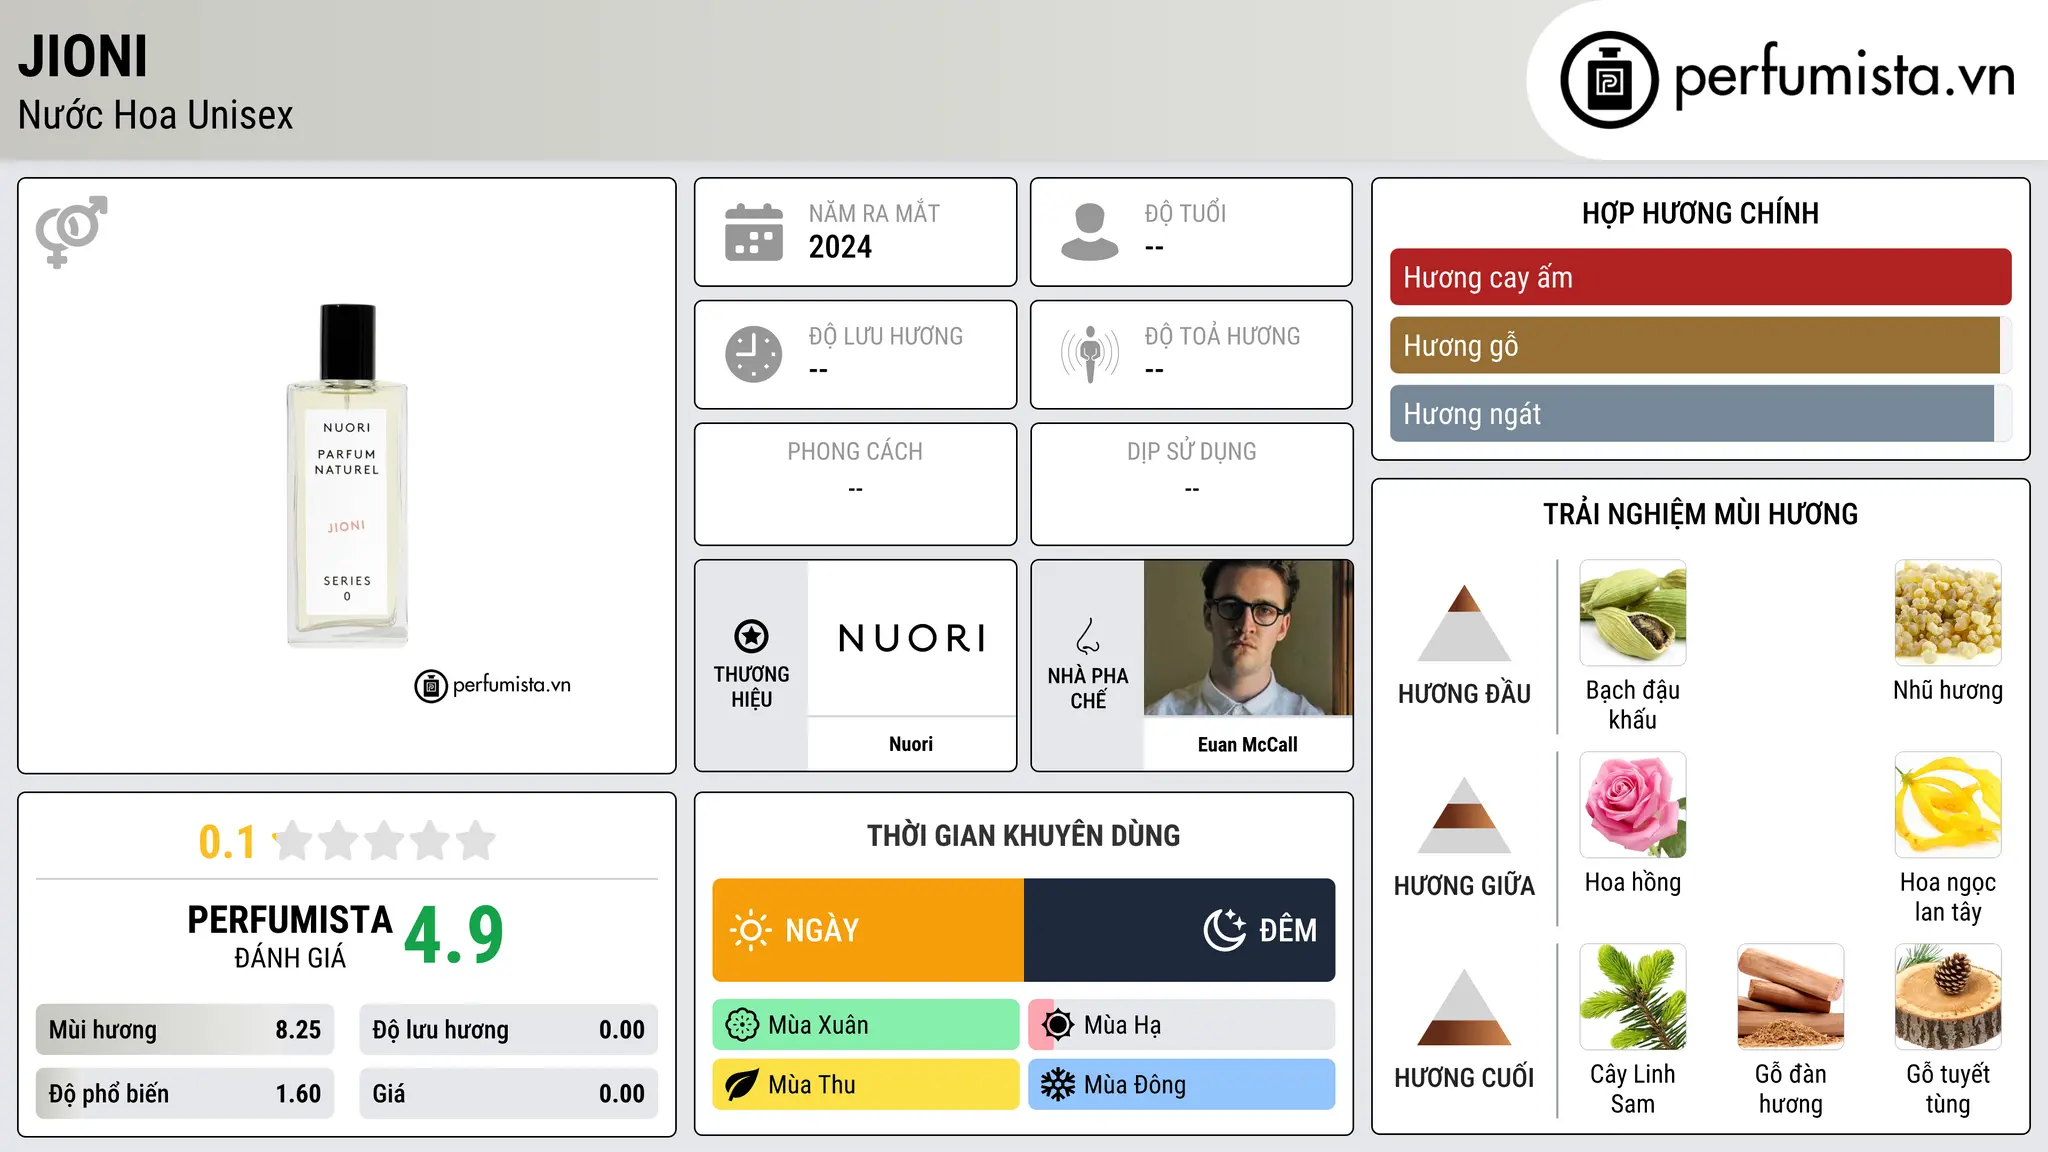Click the nose icon above Nhà pha chế
The height and width of the screenshot is (1152, 2048).
tap(1088, 636)
